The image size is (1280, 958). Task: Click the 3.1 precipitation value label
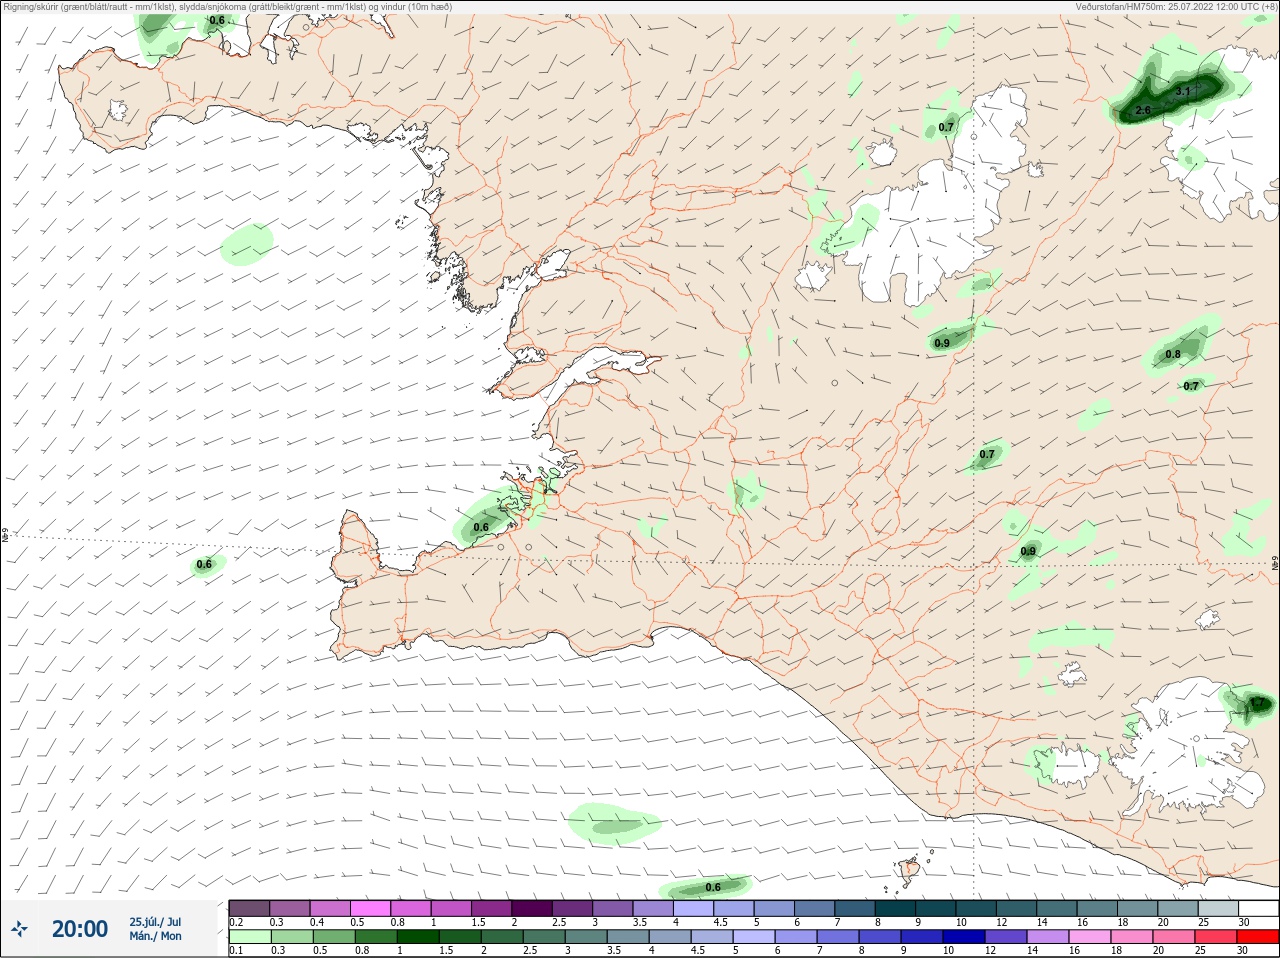pyautogui.click(x=1182, y=91)
